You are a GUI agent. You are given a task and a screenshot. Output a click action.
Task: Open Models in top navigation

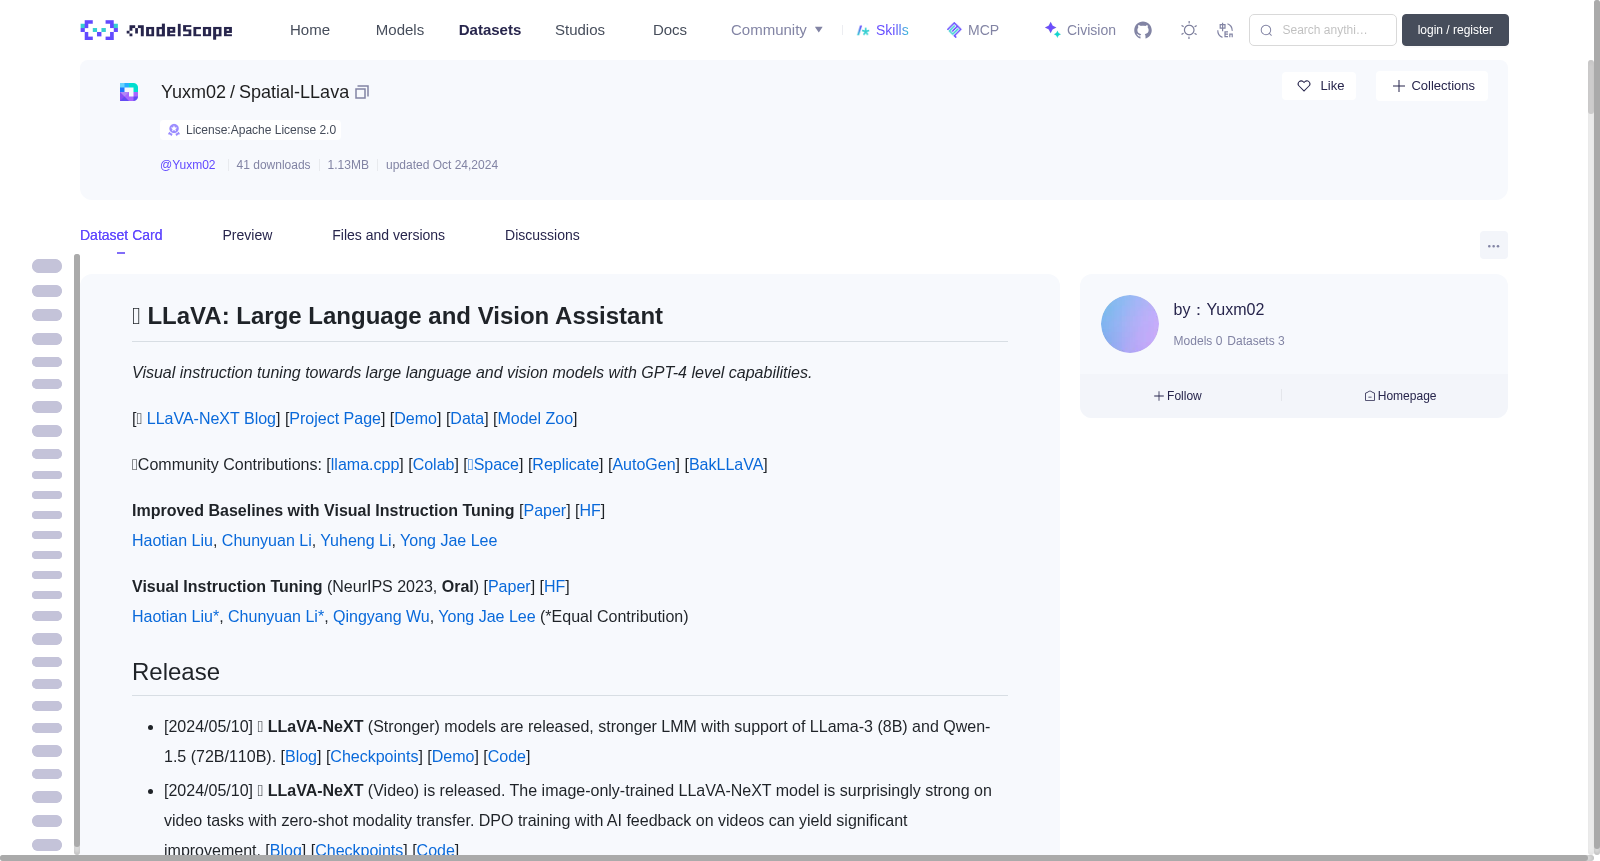click(400, 30)
